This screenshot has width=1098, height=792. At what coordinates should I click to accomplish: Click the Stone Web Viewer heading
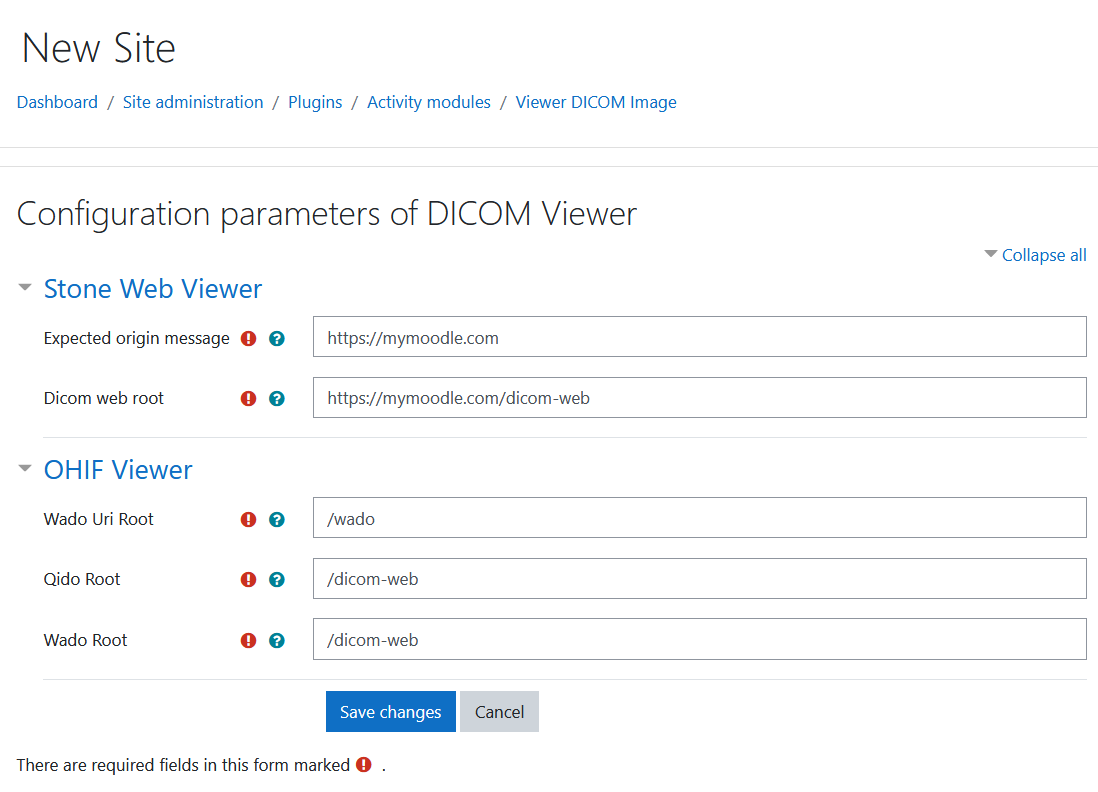pos(153,288)
